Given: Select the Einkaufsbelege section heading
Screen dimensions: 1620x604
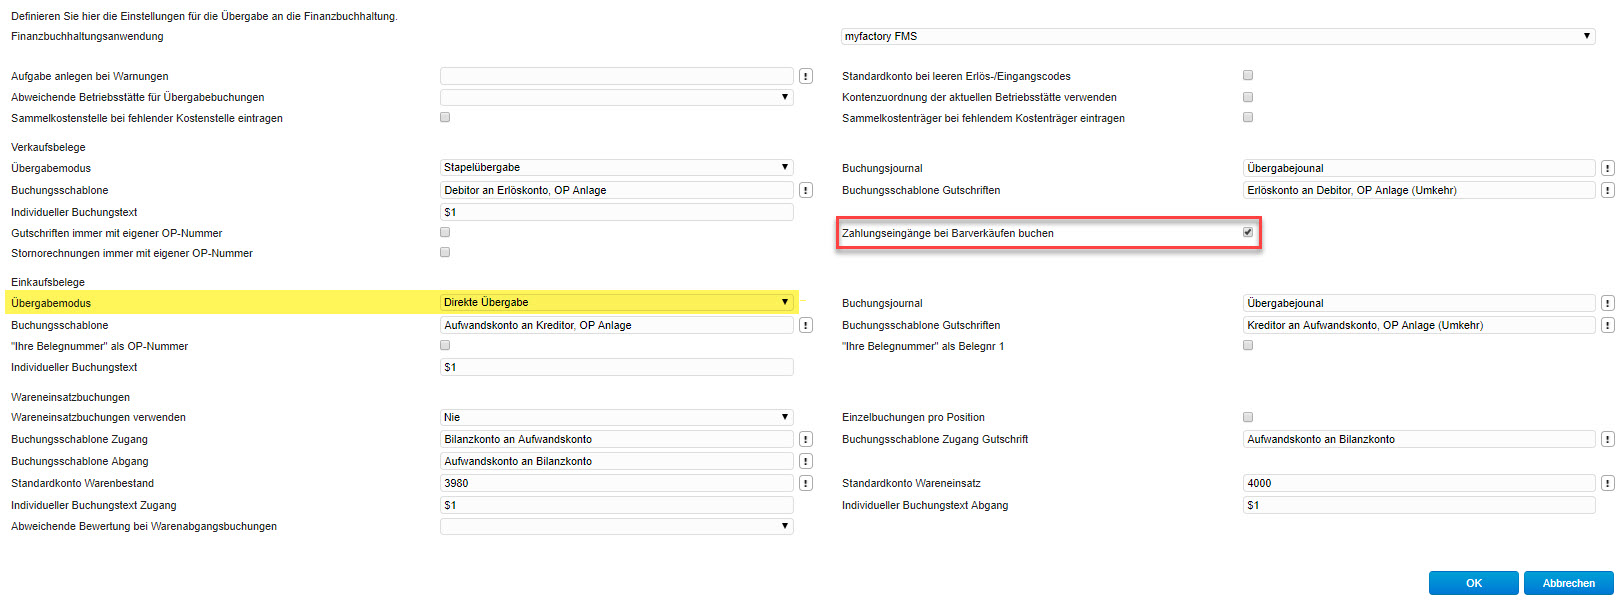Looking at the screenshot, I should coord(48,282).
